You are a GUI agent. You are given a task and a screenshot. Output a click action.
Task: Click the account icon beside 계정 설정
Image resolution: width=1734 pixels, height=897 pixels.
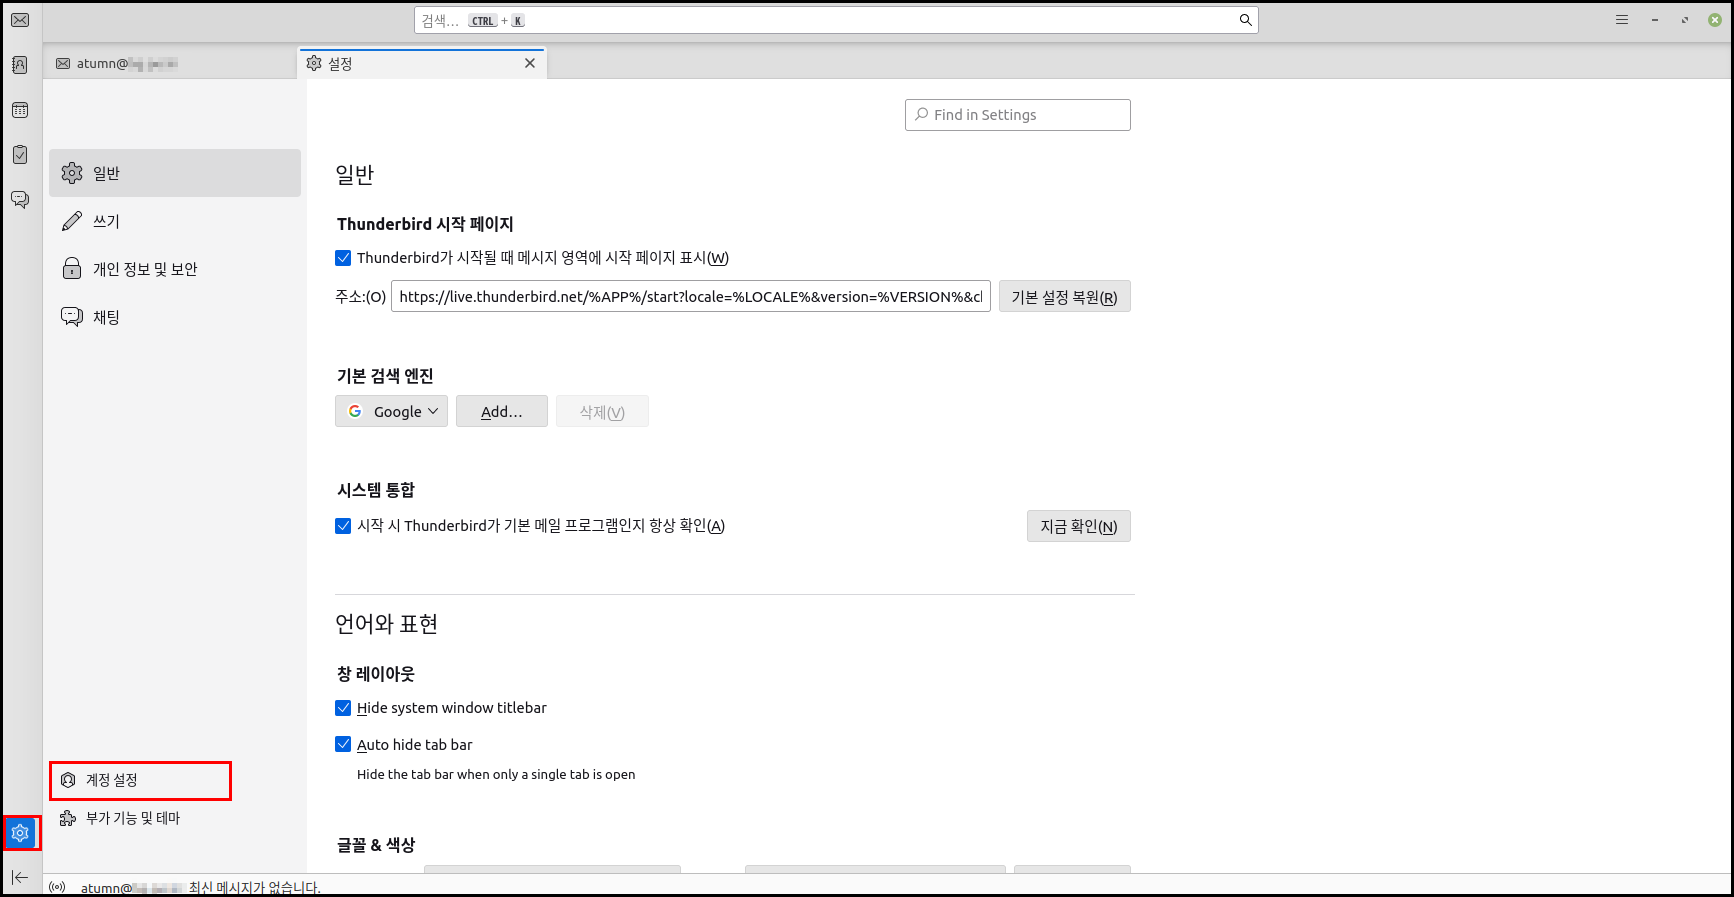(68, 780)
